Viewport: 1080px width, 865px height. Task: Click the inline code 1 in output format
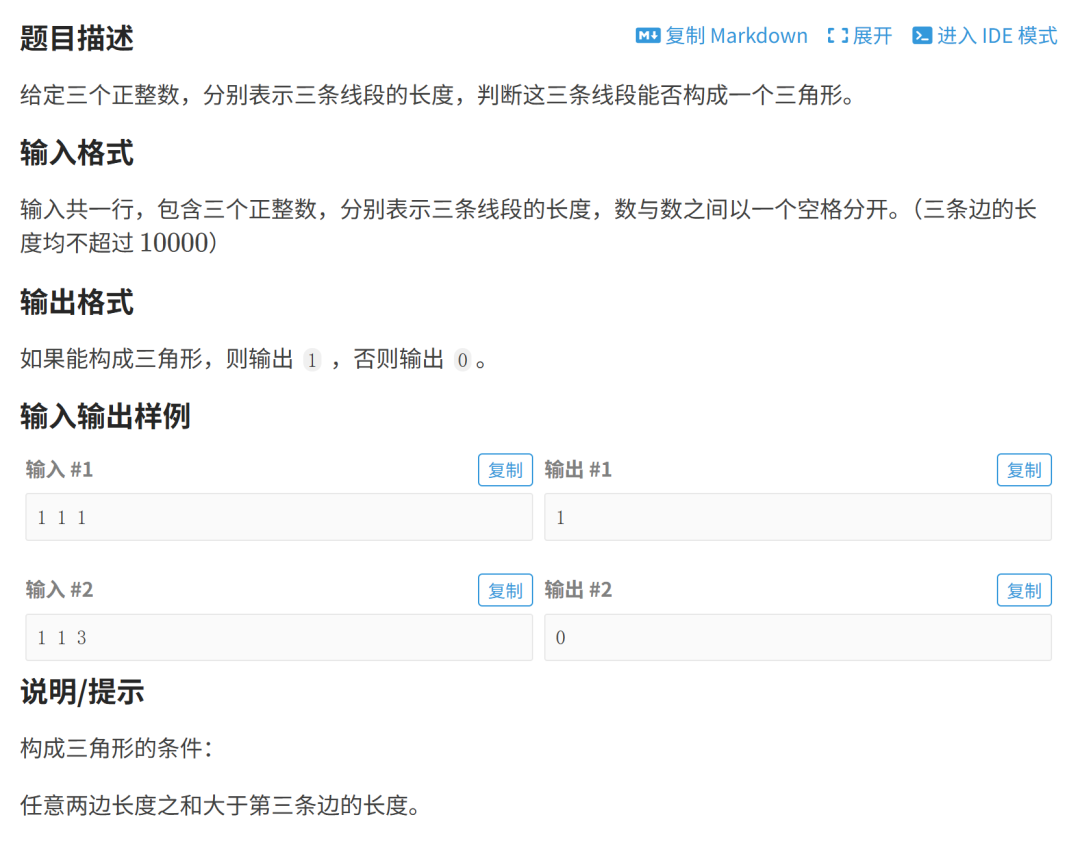click(x=312, y=359)
